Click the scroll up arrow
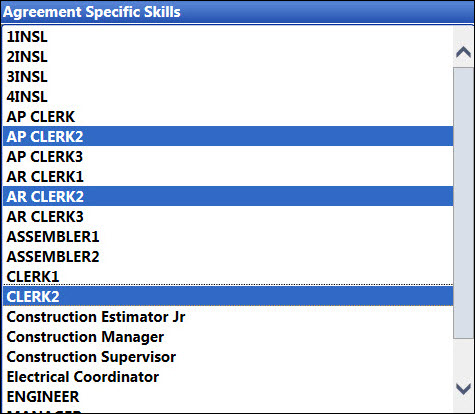 click(x=463, y=53)
